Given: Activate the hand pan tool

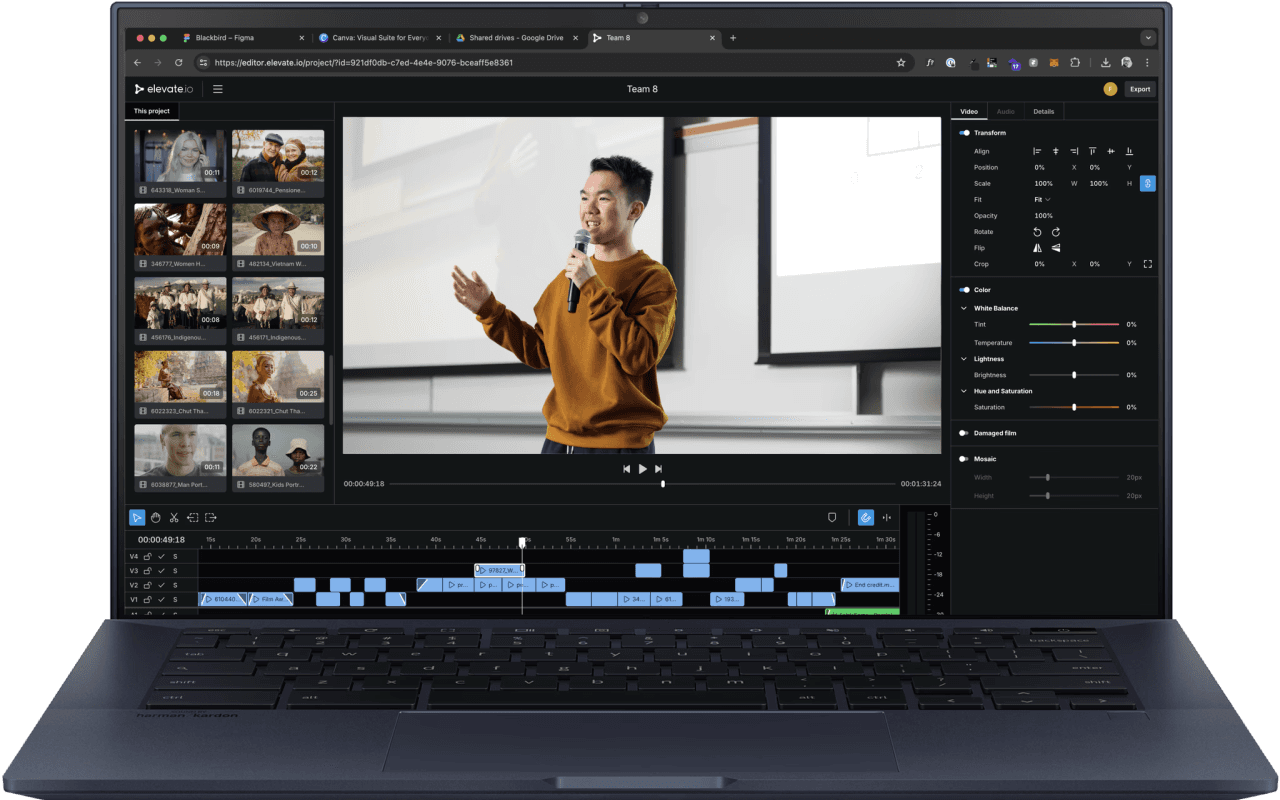Looking at the screenshot, I should click(155, 517).
